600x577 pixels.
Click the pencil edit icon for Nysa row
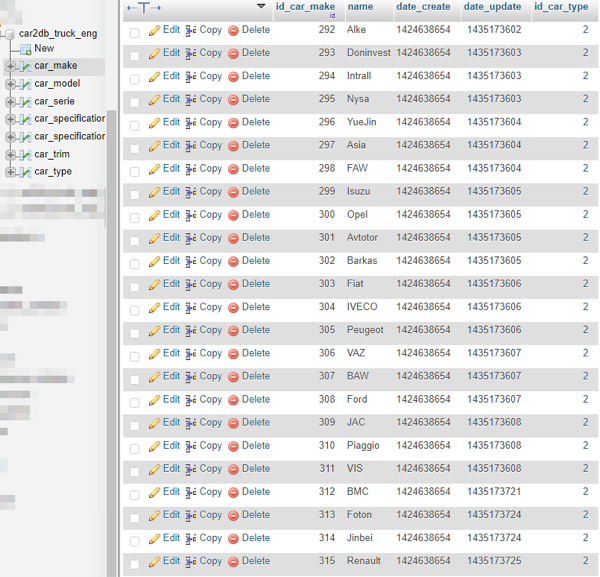(154, 100)
